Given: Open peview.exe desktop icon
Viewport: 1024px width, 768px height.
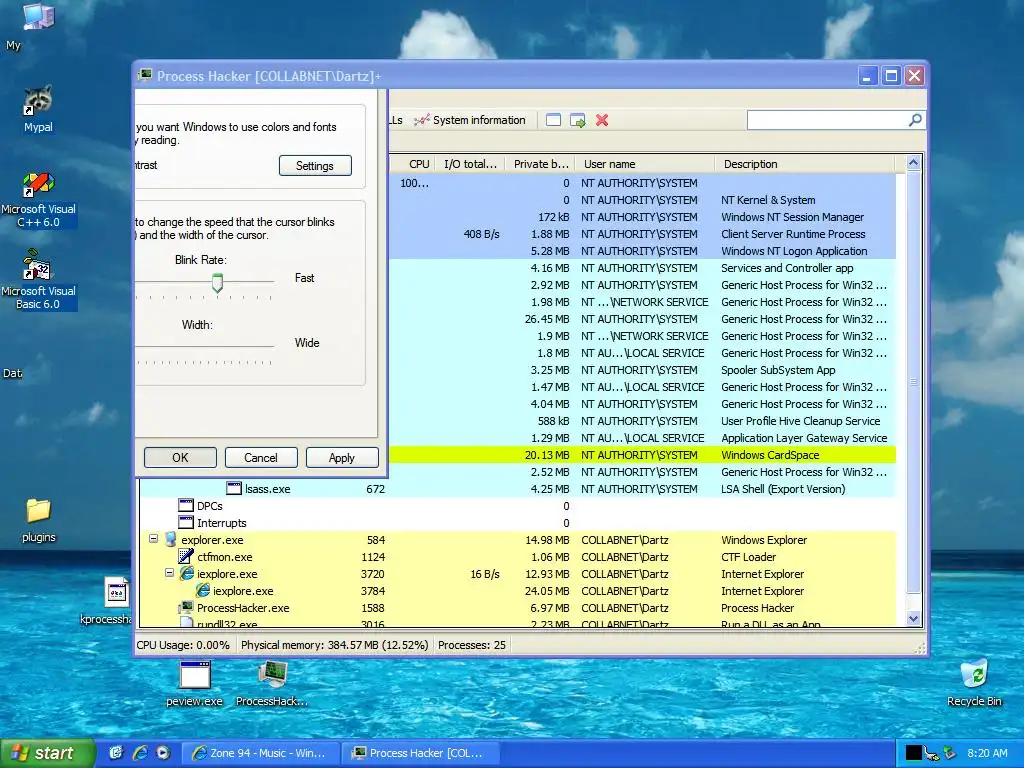Looking at the screenshot, I should pos(195,684).
